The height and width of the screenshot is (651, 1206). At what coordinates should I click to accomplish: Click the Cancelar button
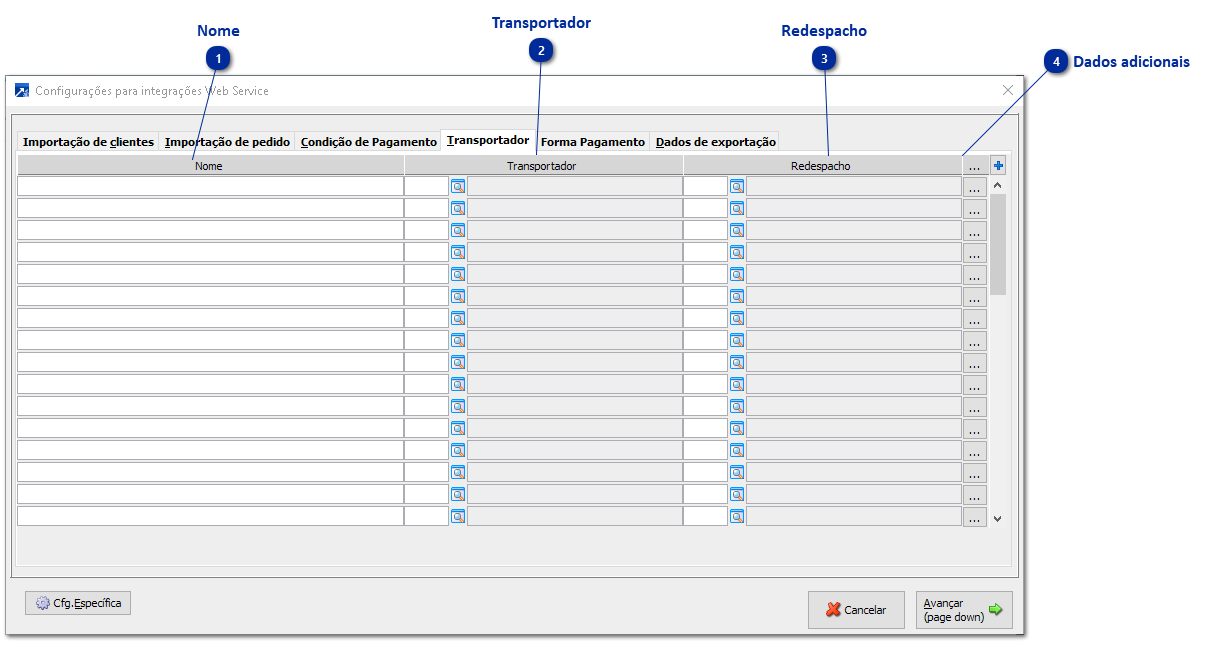click(856, 610)
